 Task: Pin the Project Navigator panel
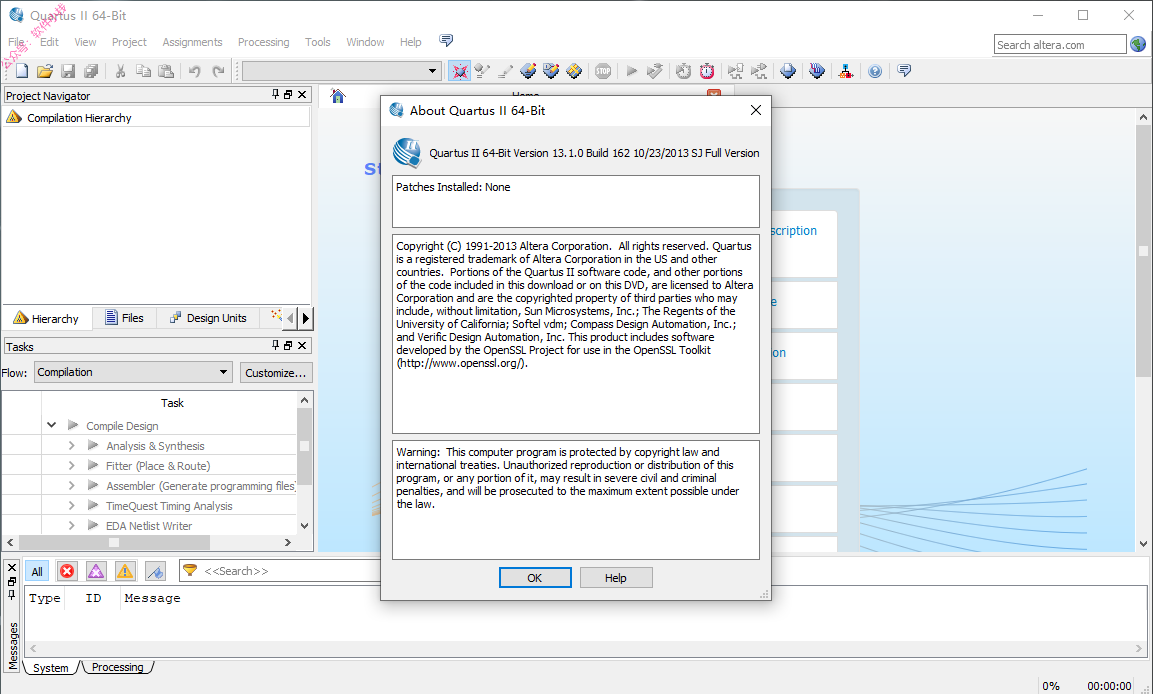tap(276, 94)
